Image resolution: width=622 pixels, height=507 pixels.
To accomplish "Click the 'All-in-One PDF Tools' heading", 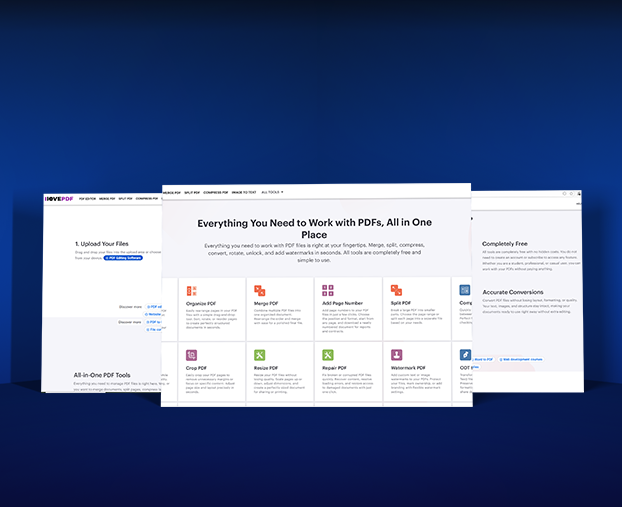I will pyautogui.click(x=102, y=375).
